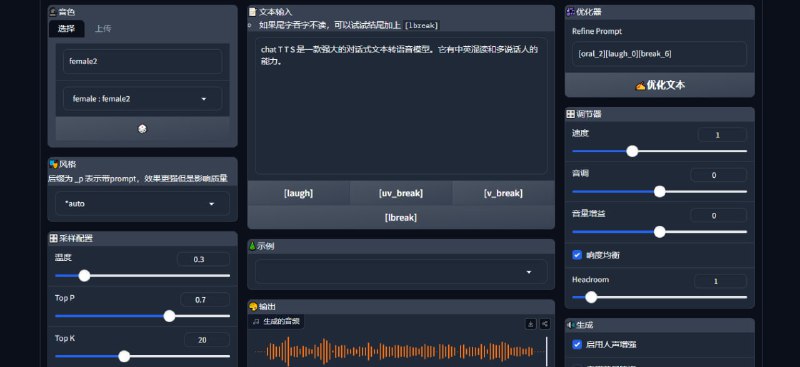This screenshot has width=800, height=367.
Task: Switch to the 选择 voice tab
Action: pyautogui.click(x=66, y=29)
